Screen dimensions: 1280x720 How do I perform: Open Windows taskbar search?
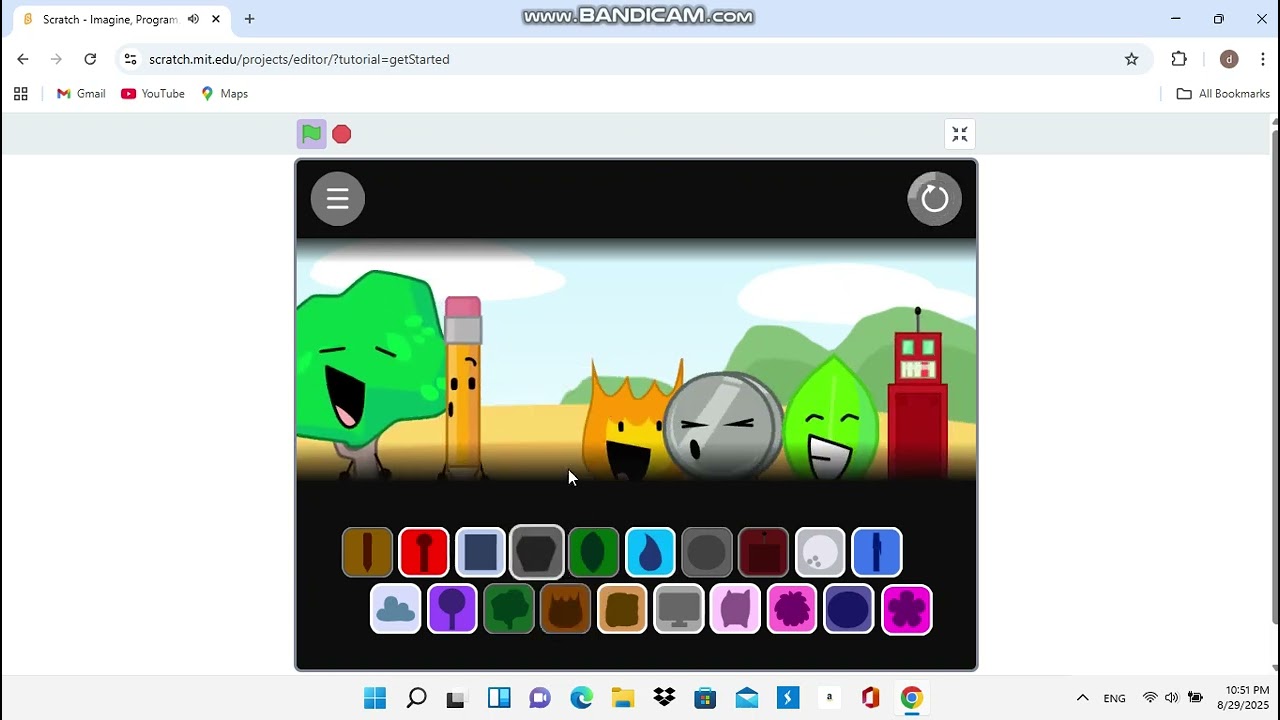coord(417,698)
